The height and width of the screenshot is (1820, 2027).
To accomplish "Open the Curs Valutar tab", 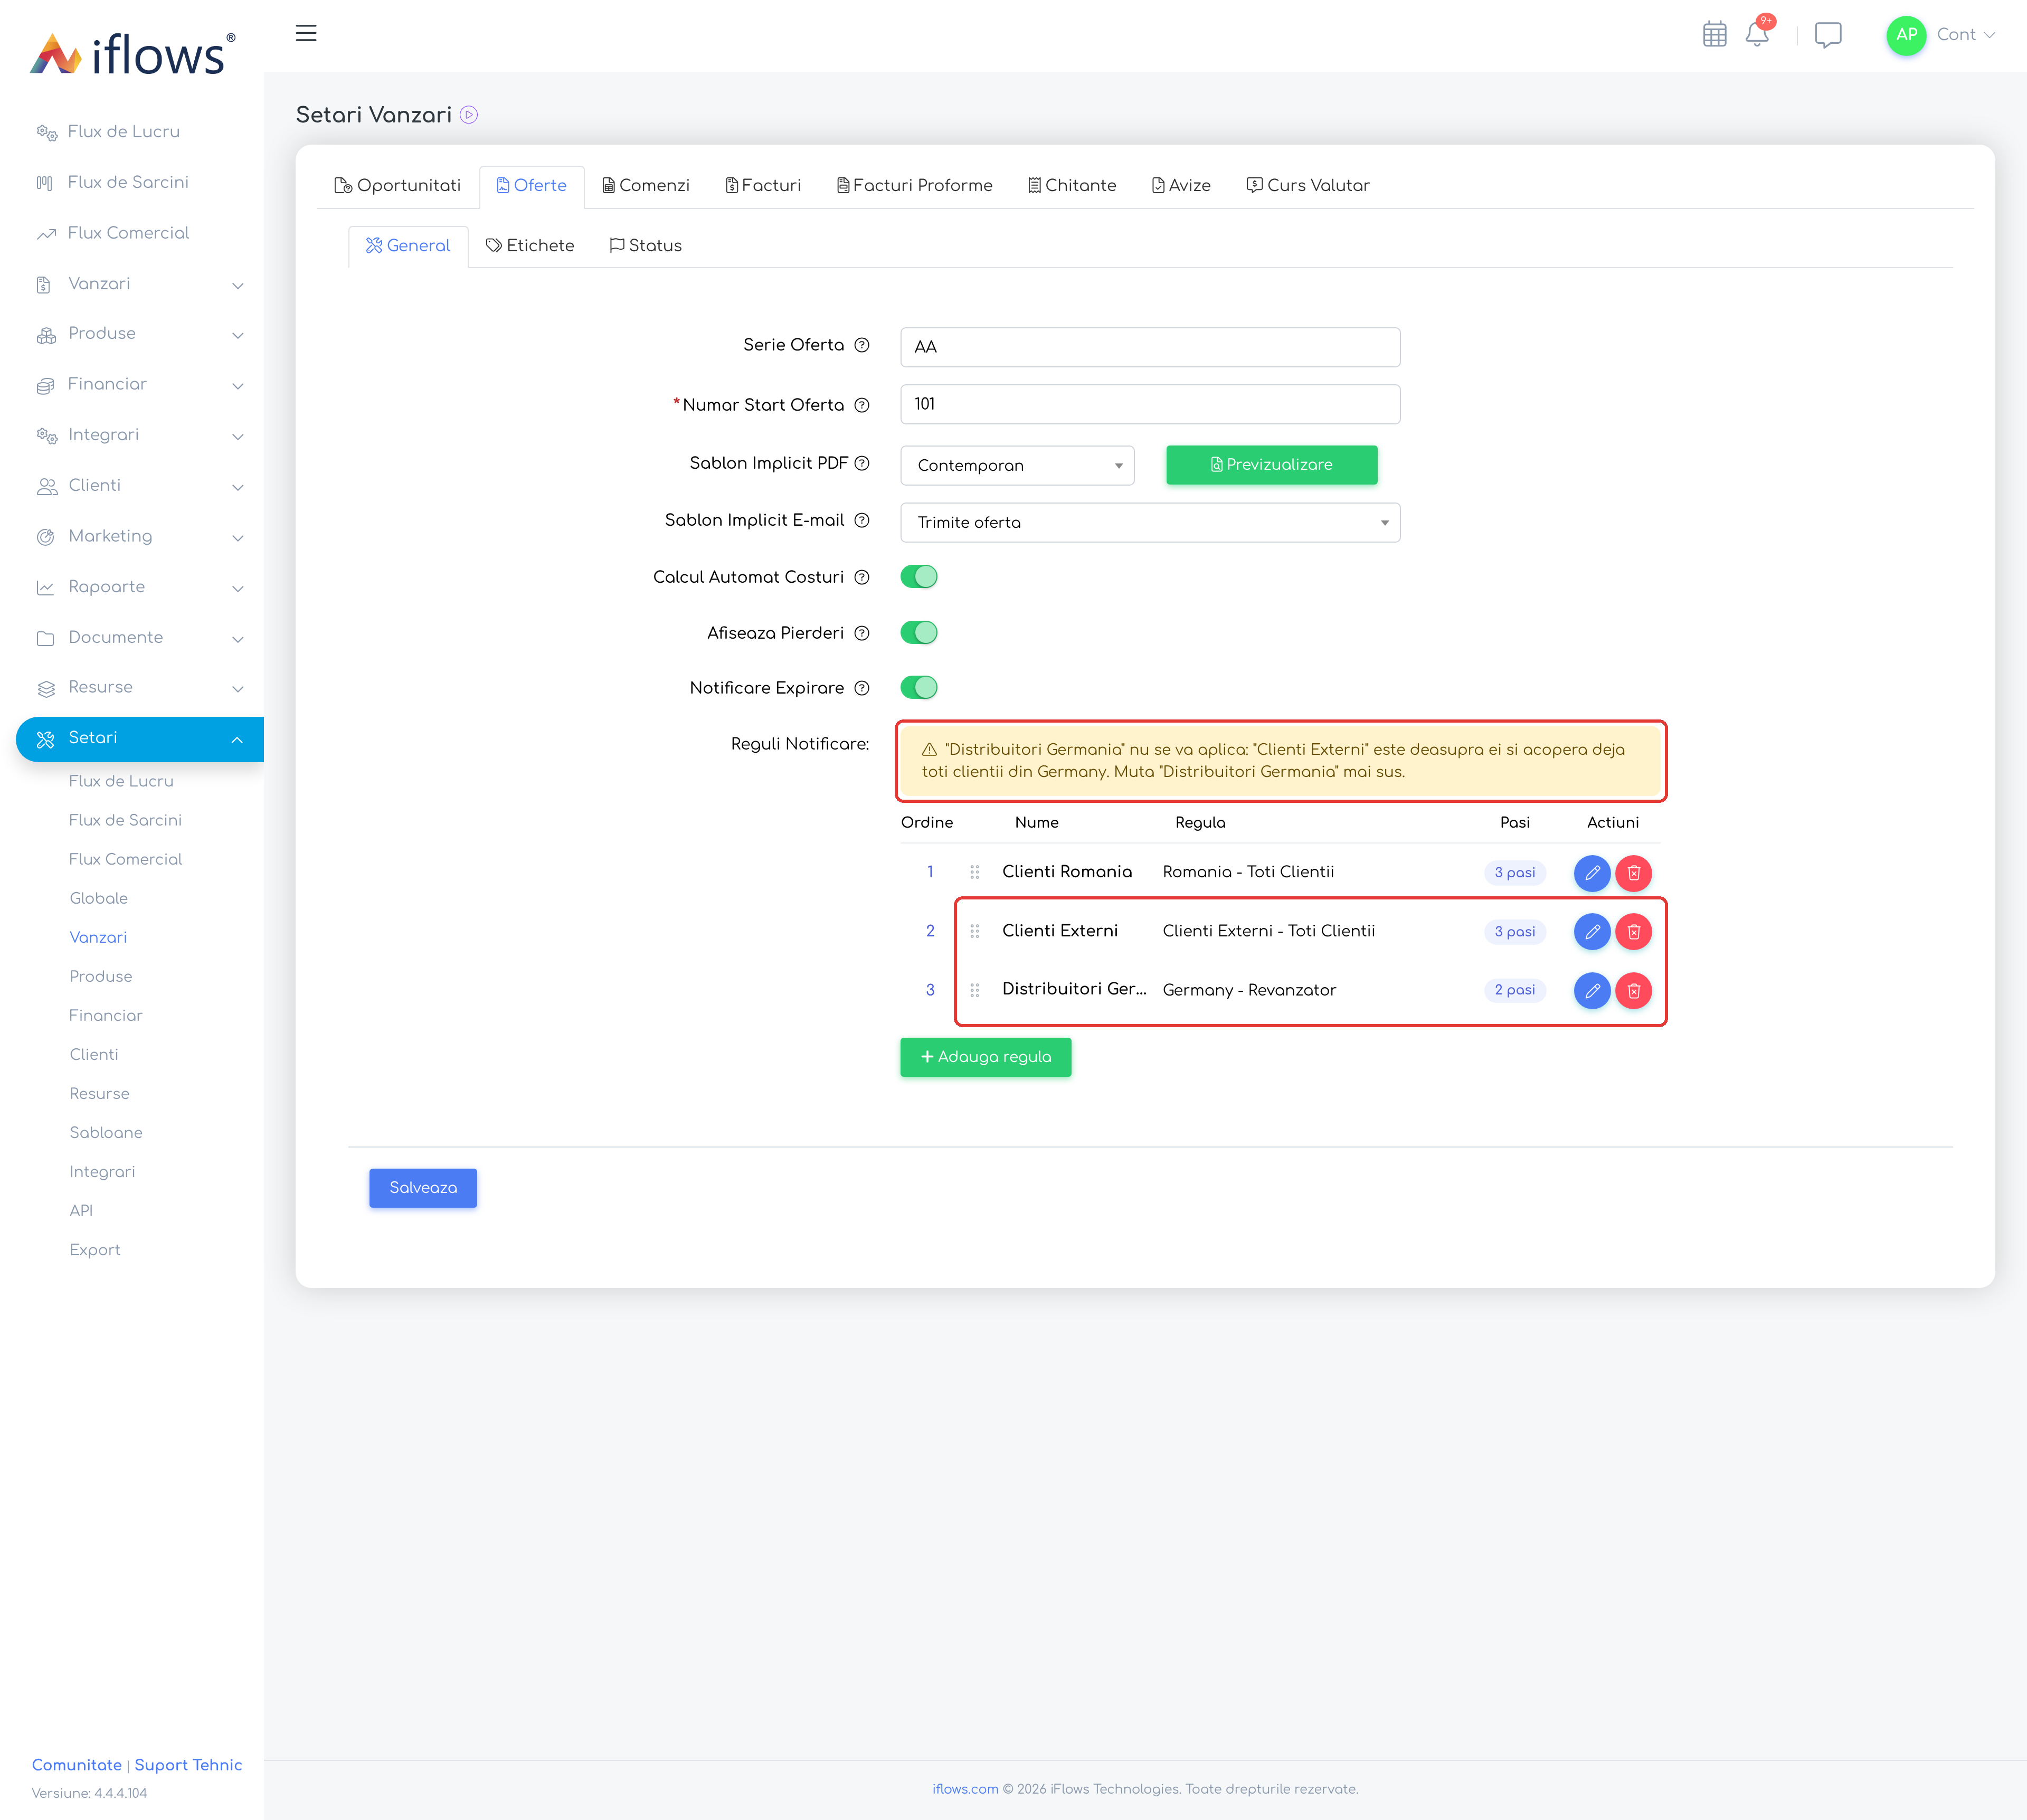I will coord(1308,186).
